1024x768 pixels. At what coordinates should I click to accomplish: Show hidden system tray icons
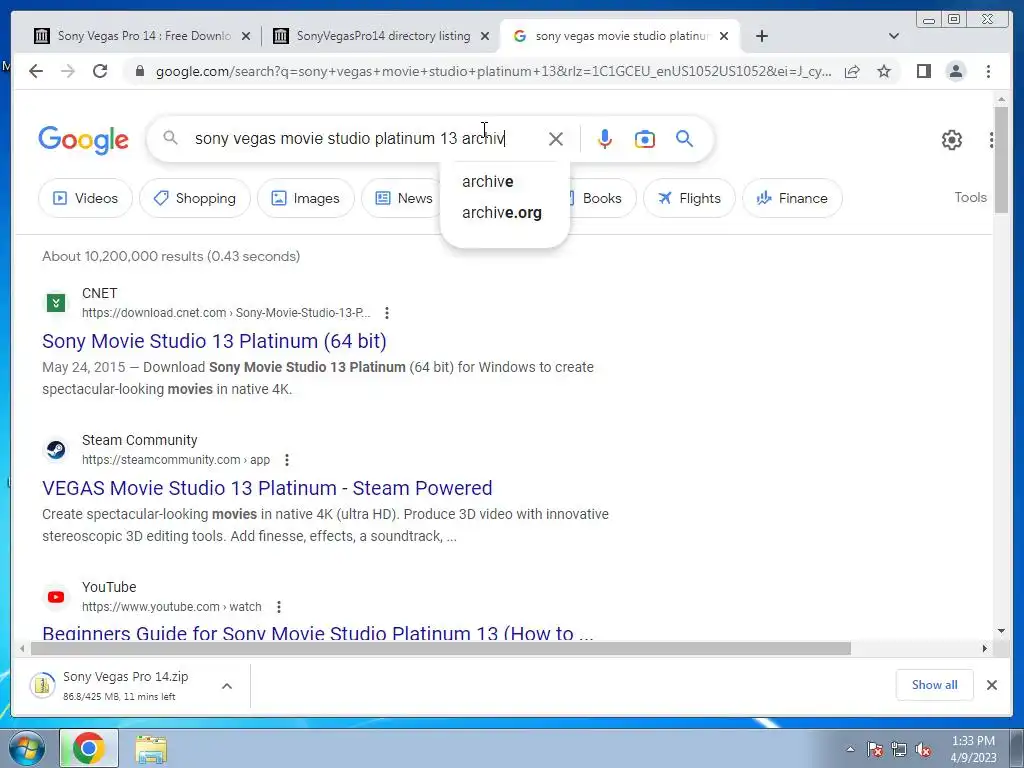coord(850,749)
